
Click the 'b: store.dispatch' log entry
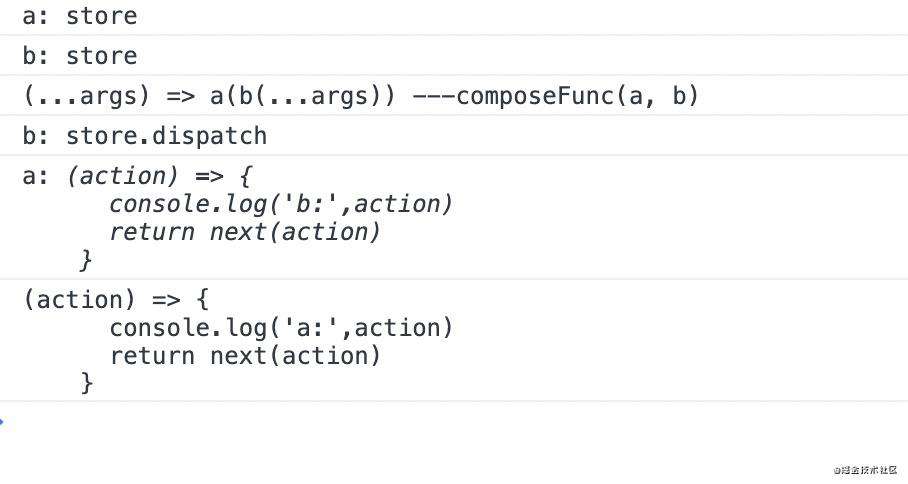[x=145, y=136]
